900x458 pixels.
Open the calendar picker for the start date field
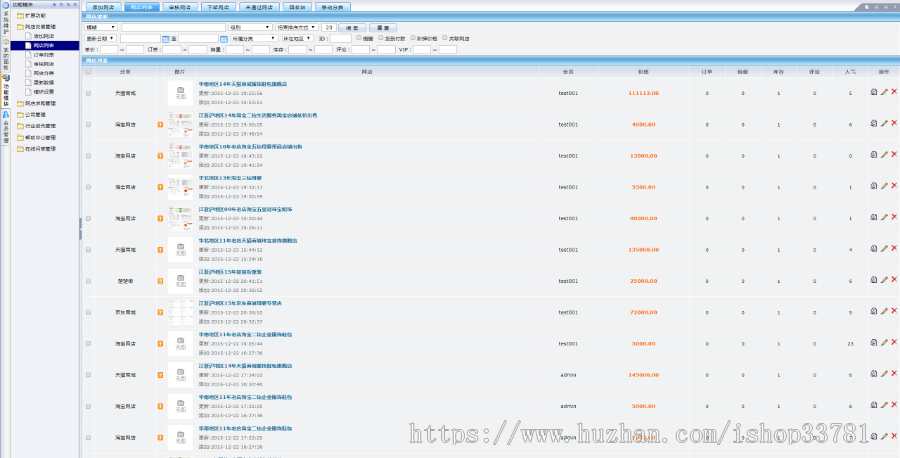(x=166, y=38)
